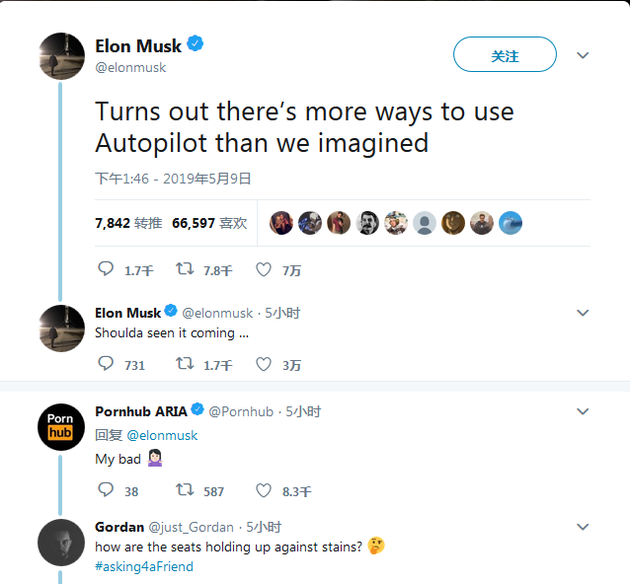
Task: Open the dropdown chevron next to the 关注 button
Action: 583,55
